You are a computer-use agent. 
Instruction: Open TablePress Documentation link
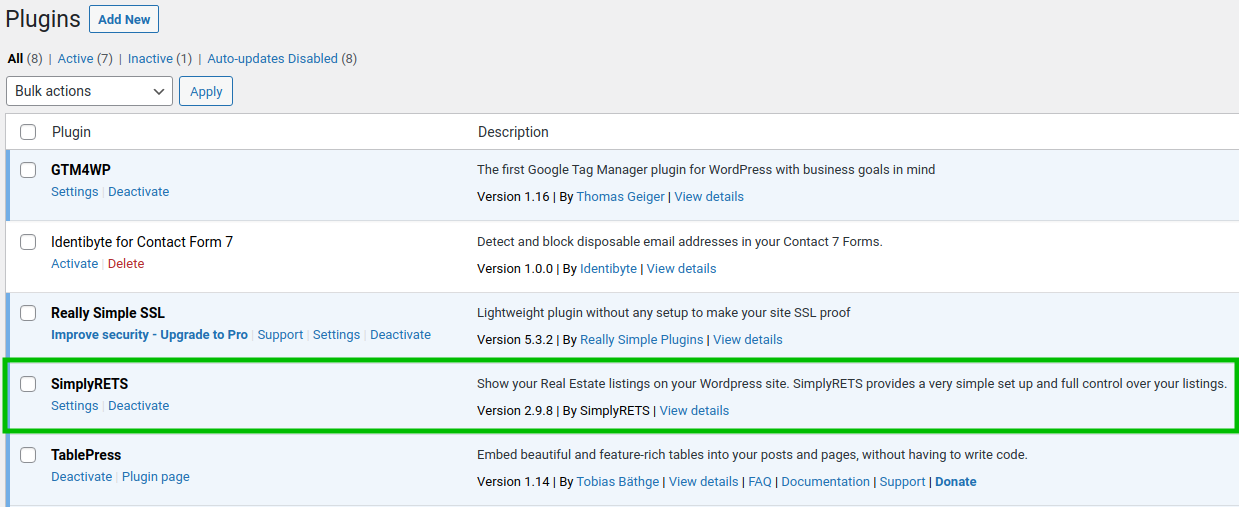point(826,482)
